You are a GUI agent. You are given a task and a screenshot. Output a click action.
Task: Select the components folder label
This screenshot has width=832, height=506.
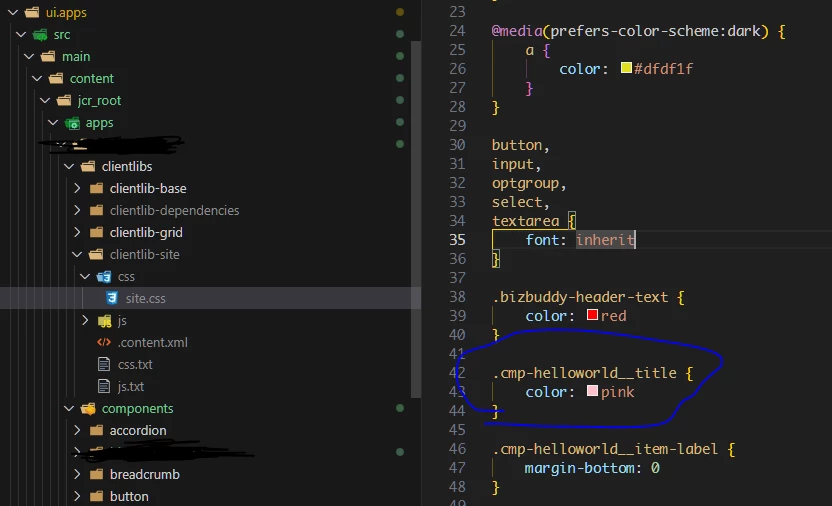click(x=137, y=408)
